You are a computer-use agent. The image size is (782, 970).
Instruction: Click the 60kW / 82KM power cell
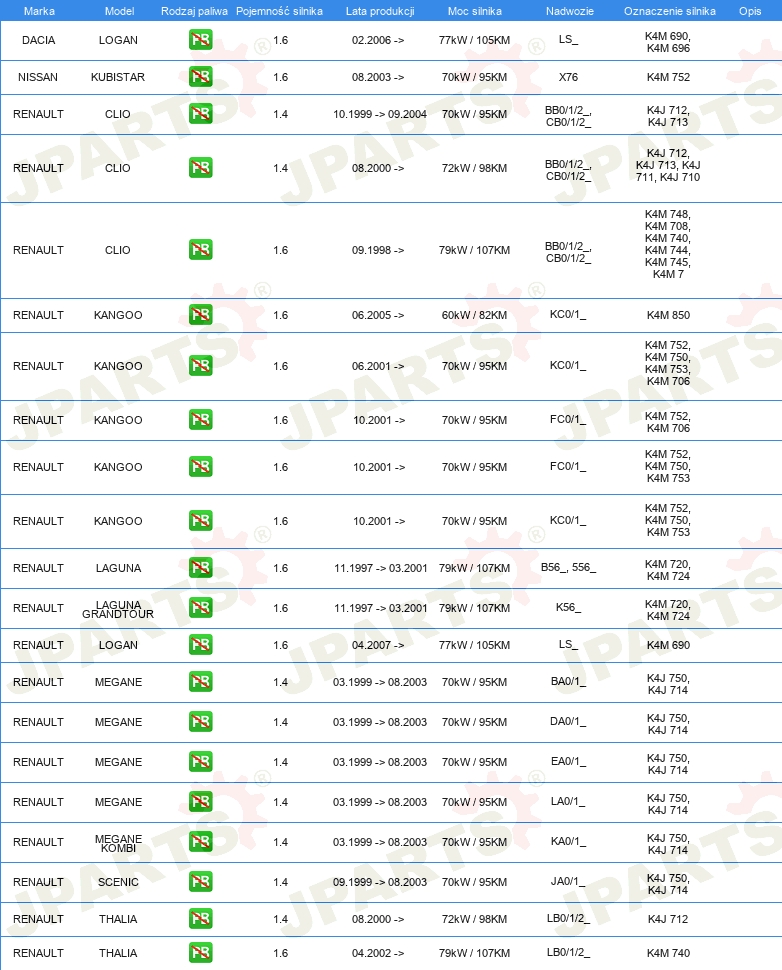475,315
